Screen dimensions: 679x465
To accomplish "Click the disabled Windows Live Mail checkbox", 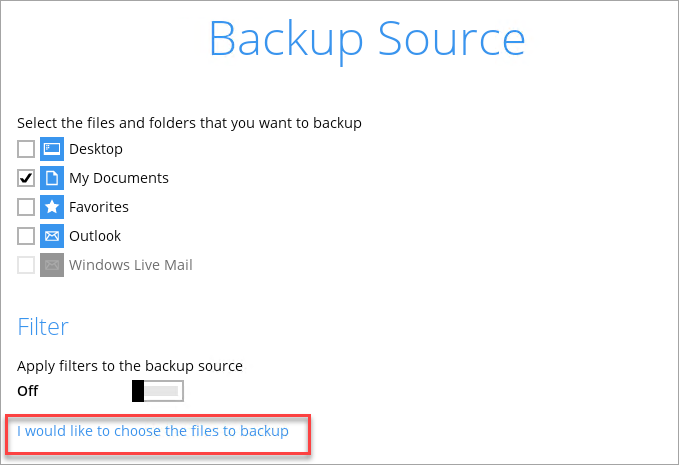I will pos(26,265).
